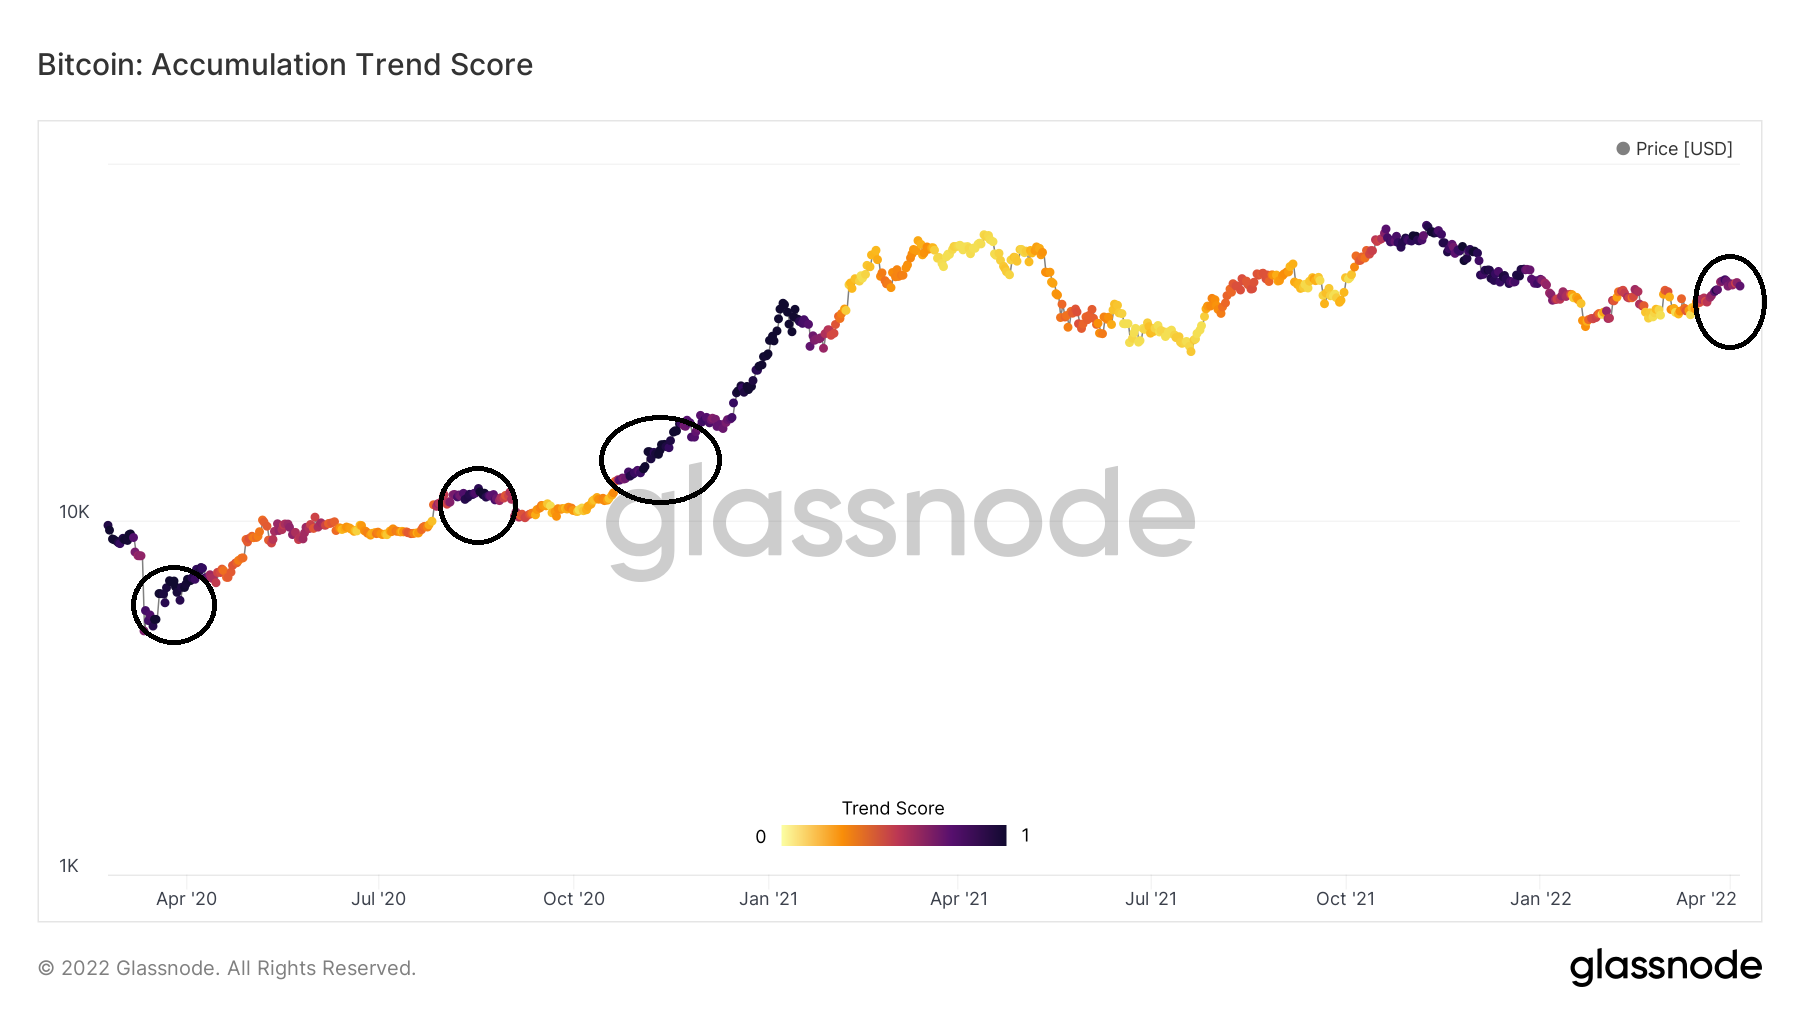Click the circled cluster near November 2020
The image size is (1800, 1013).
pyautogui.click(x=660, y=460)
